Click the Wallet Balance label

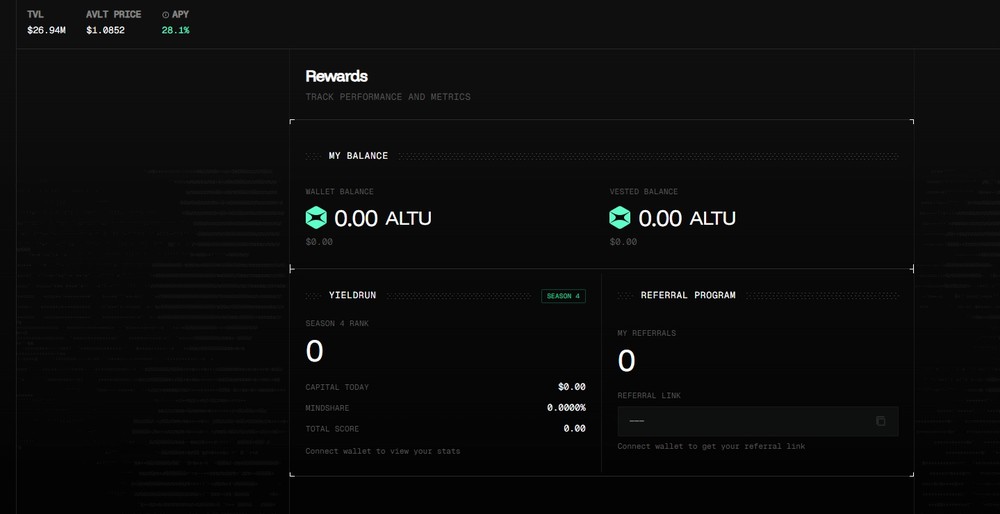pos(339,191)
